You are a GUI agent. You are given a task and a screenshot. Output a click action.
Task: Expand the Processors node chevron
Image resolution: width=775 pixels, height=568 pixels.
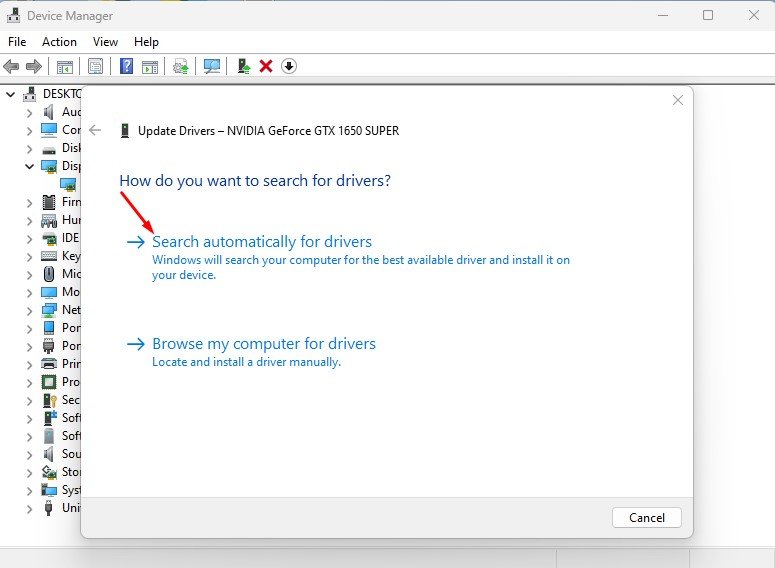click(29, 383)
